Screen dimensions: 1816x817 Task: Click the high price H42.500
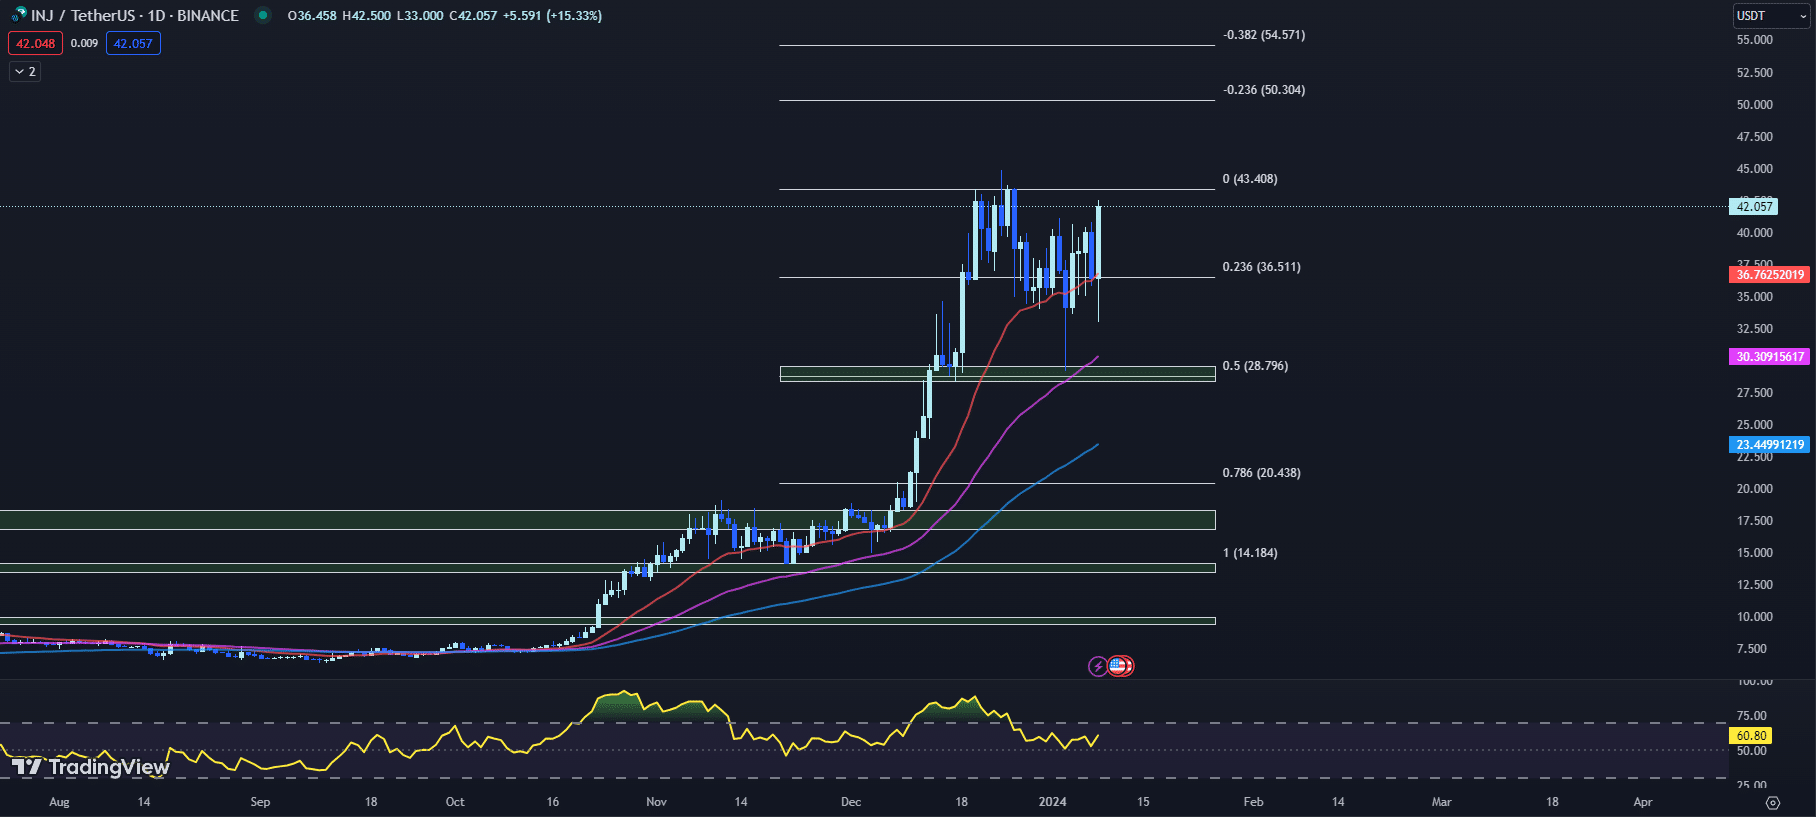[367, 16]
